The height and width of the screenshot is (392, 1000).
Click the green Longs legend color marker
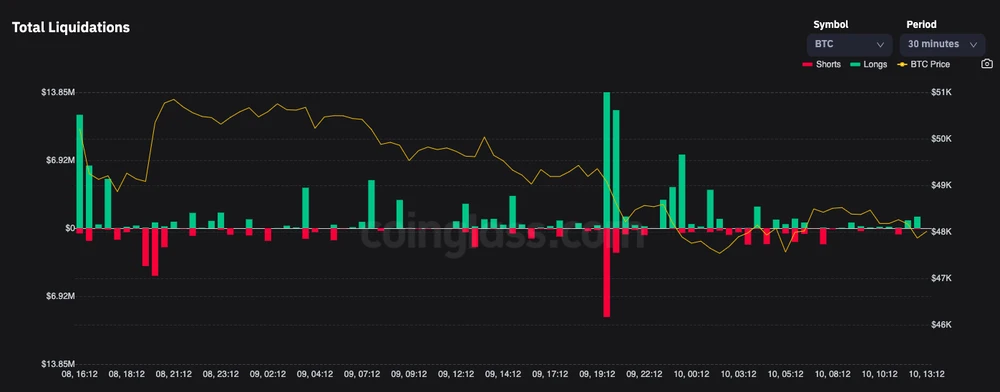coord(855,64)
